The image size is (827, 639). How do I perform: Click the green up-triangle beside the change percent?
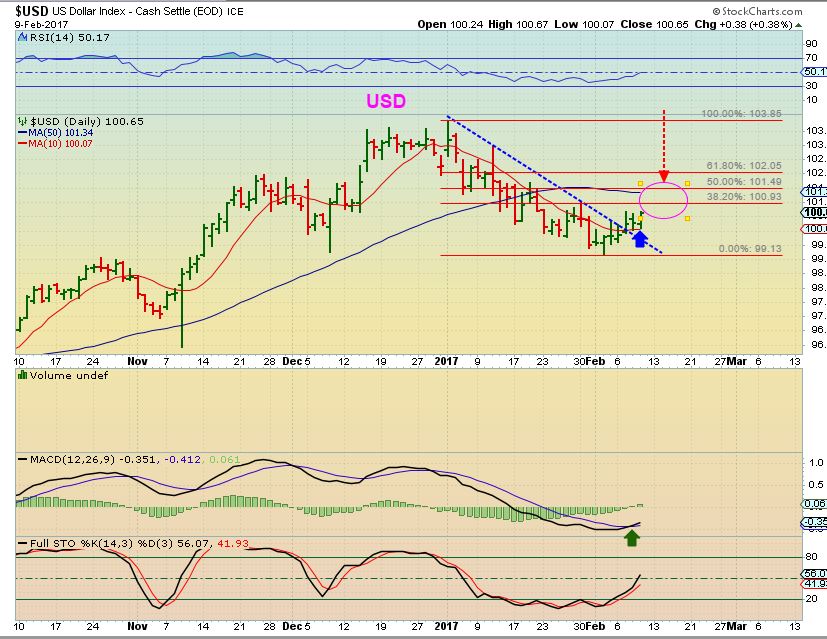tap(799, 25)
